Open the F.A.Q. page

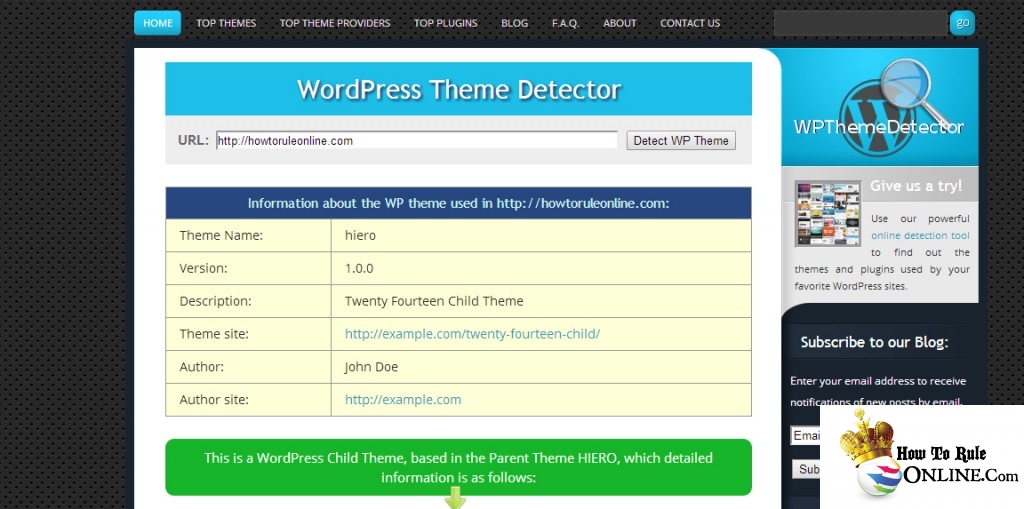566,23
